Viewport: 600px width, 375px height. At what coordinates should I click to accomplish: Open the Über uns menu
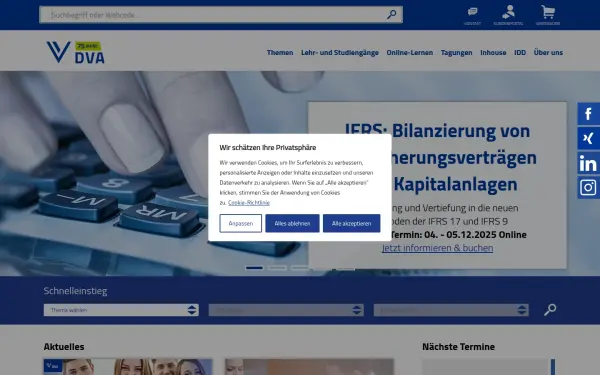(x=548, y=52)
